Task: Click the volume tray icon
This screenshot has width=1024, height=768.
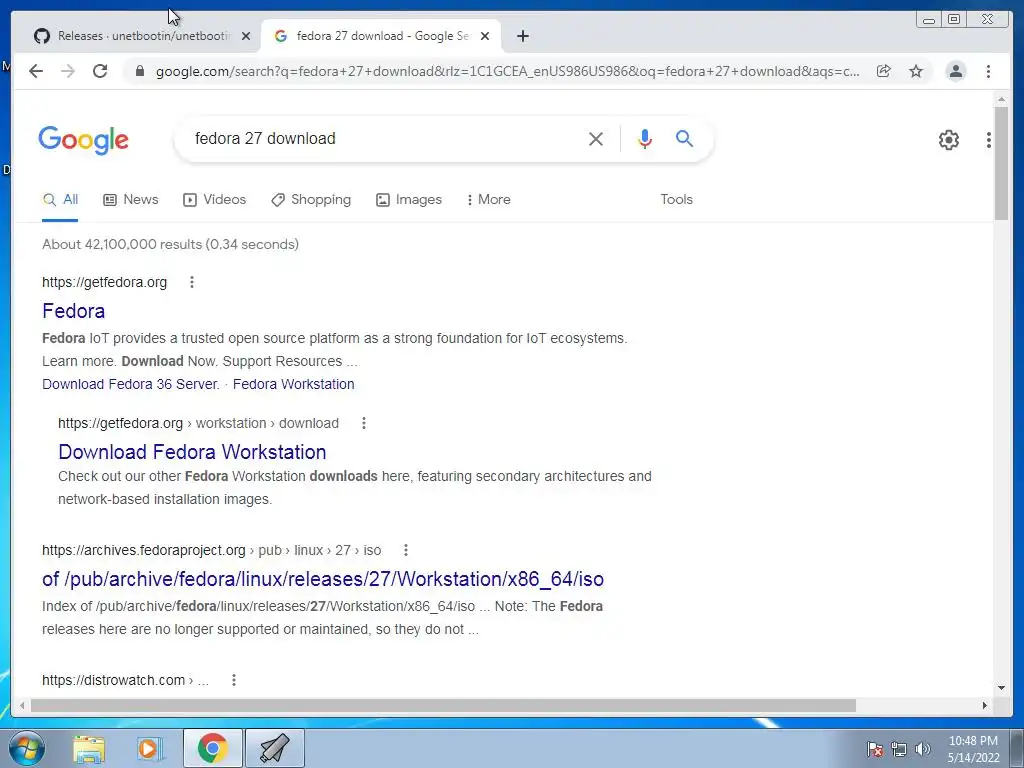Action: point(923,749)
